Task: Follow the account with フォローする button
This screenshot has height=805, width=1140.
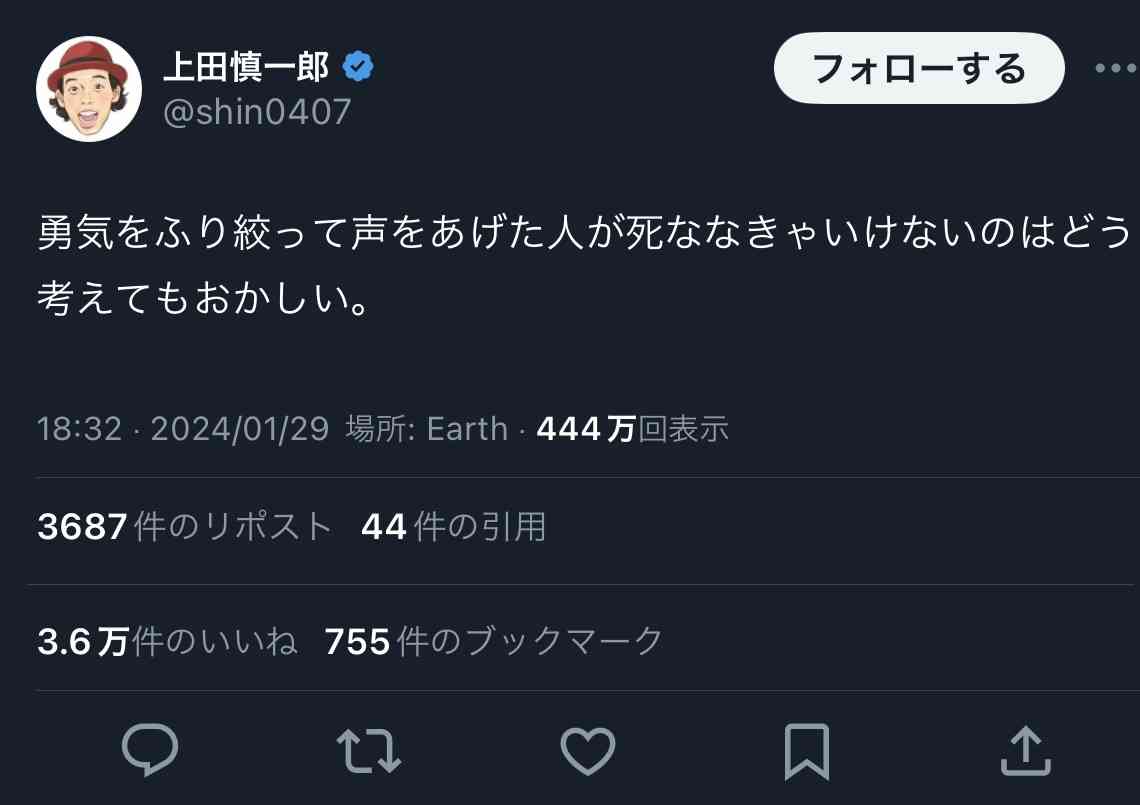Action: click(x=919, y=68)
